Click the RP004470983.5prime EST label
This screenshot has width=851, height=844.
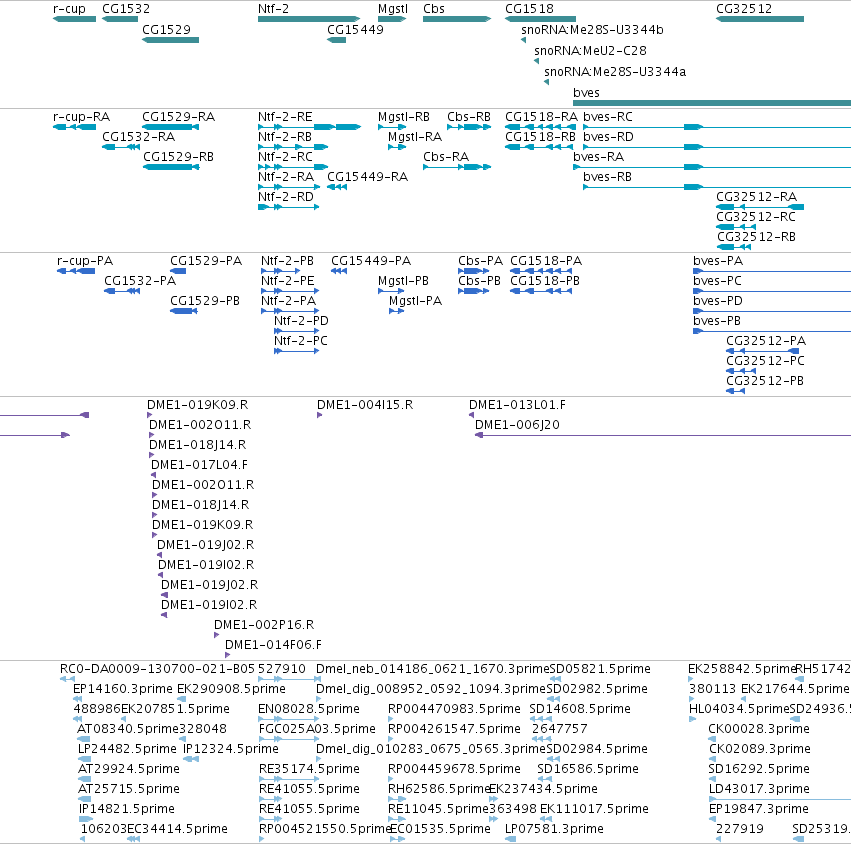tap(454, 709)
